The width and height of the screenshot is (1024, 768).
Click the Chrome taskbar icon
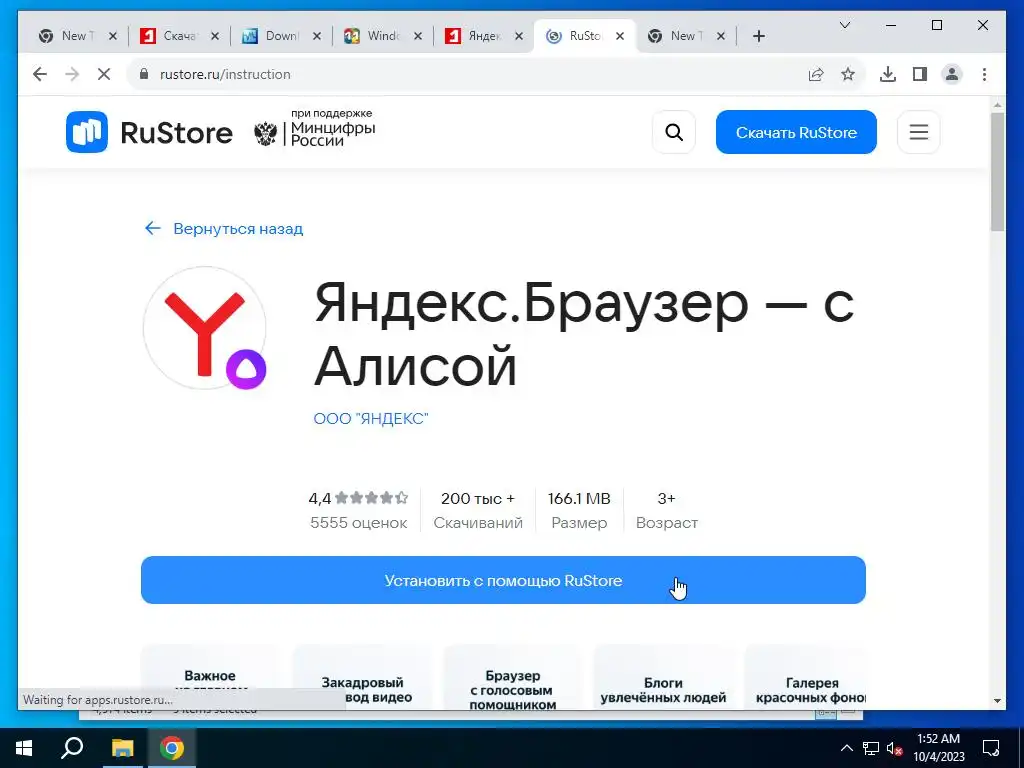point(172,748)
